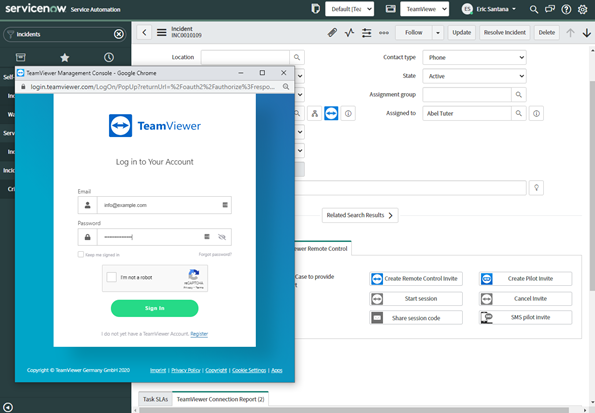595x413 pixels.
Task: Click the popup address bar URL
Action: pyautogui.click(x=153, y=87)
